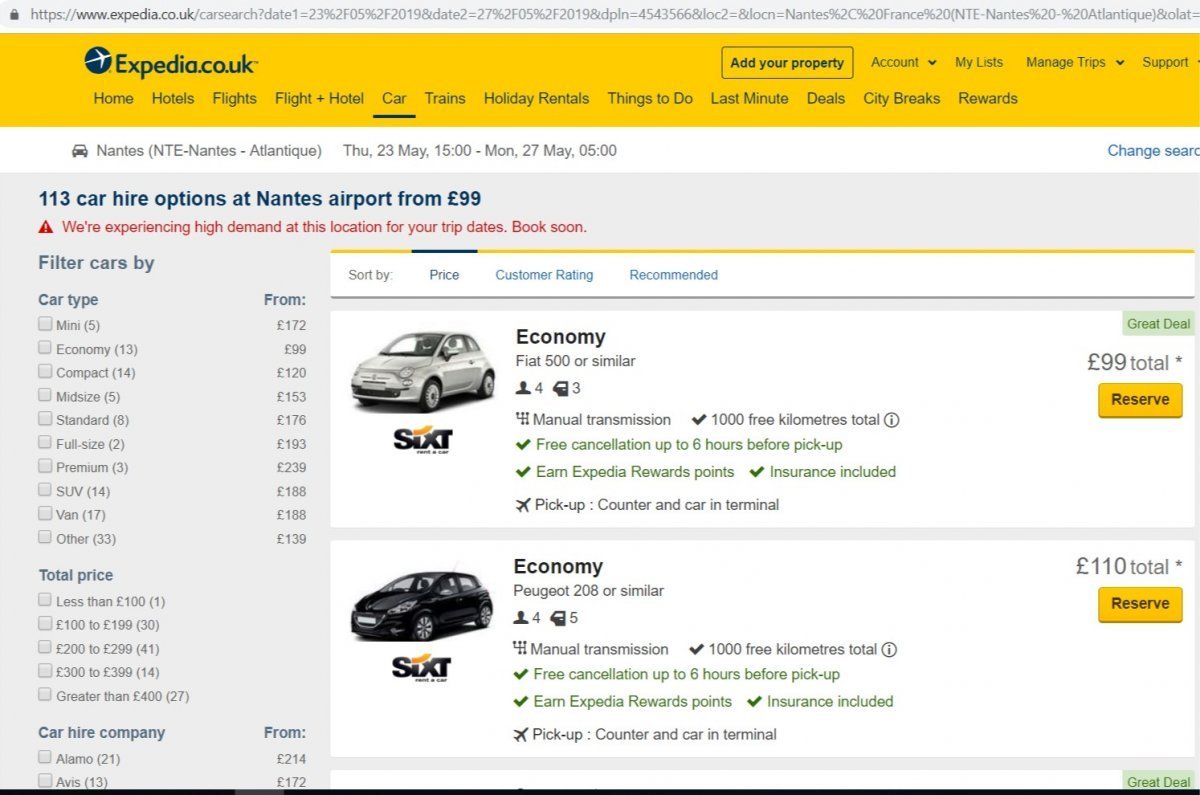Image resolution: width=1200 pixels, height=795 pixels.
Task: Open the Account dropdown menu
Action: [x=903, y=62]
